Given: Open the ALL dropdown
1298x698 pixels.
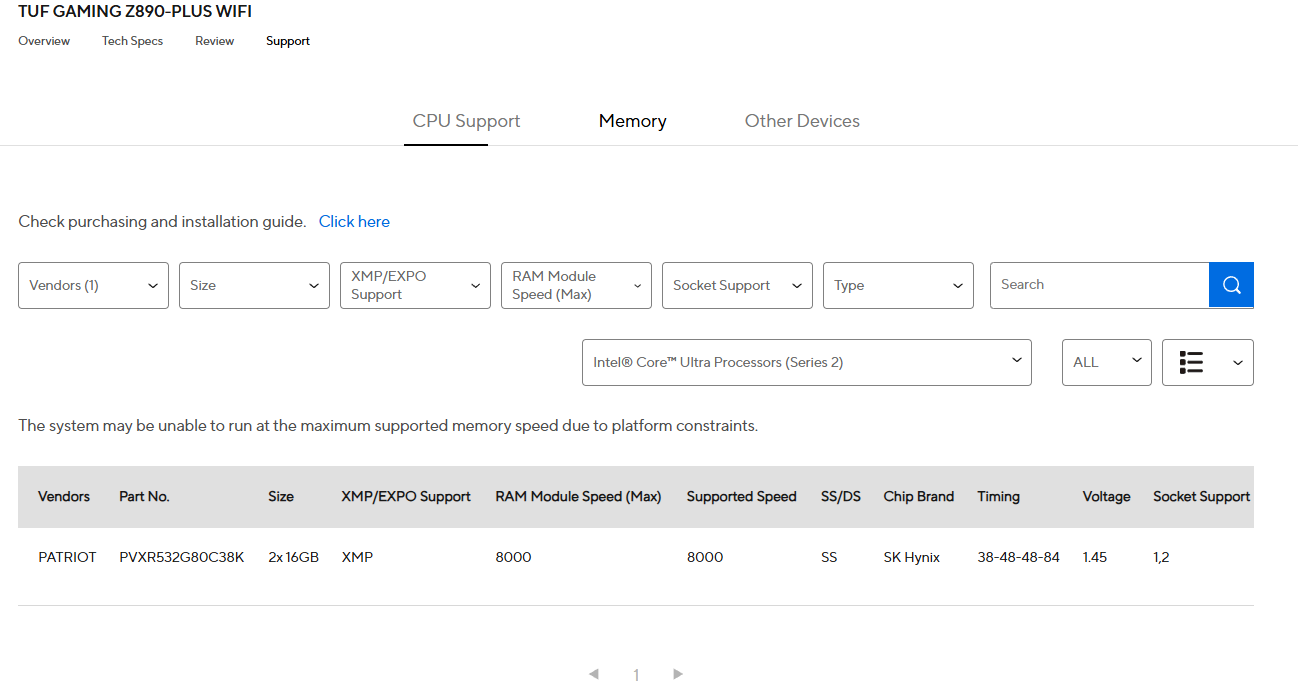Looking at the screenshot, I should point(1106,362).
